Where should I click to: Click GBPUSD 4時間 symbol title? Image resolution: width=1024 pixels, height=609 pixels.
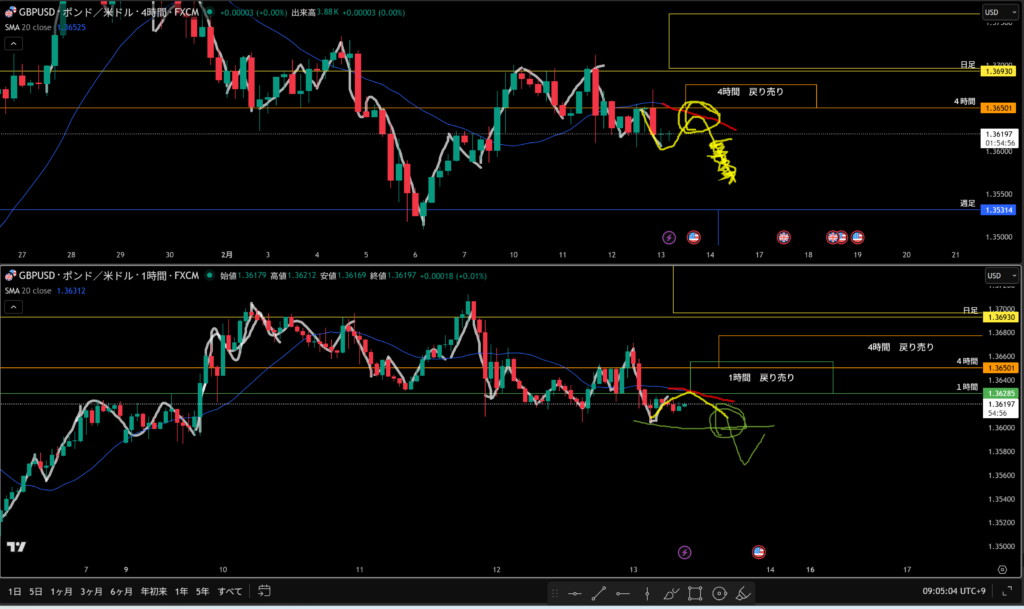click(x=100, y=11)
